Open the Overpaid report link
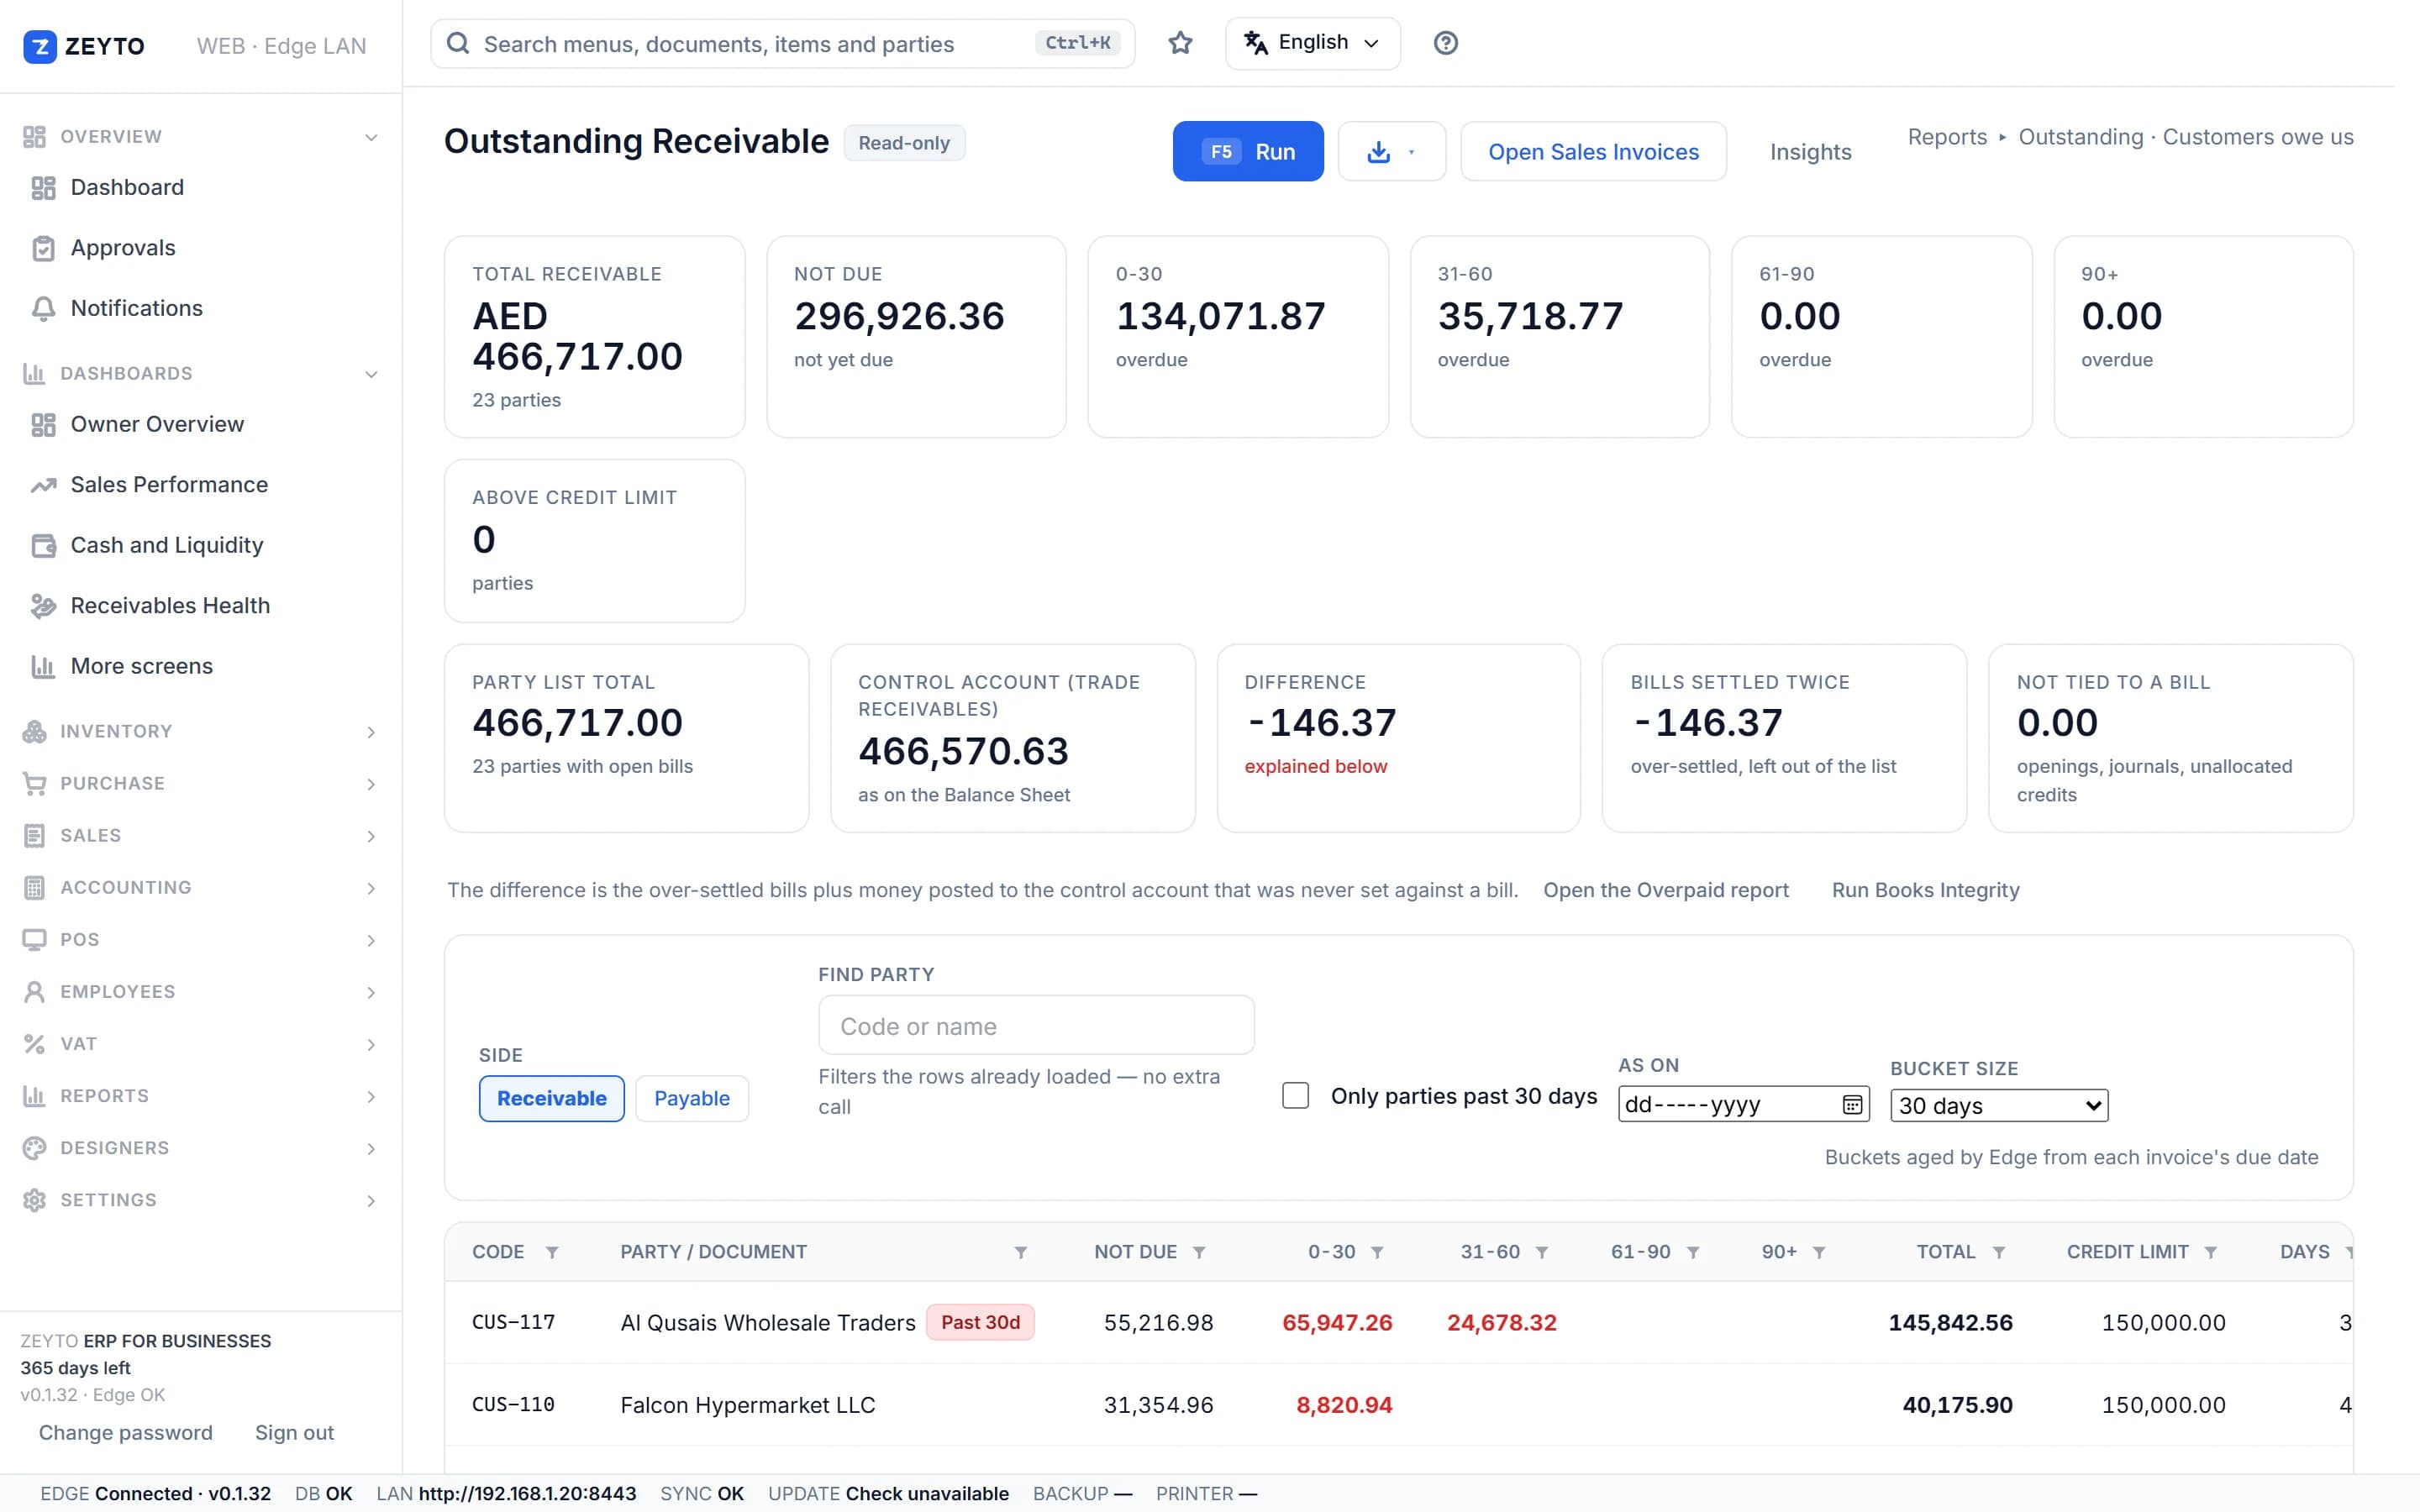2420x1512 pixels. pos(1665,890)
